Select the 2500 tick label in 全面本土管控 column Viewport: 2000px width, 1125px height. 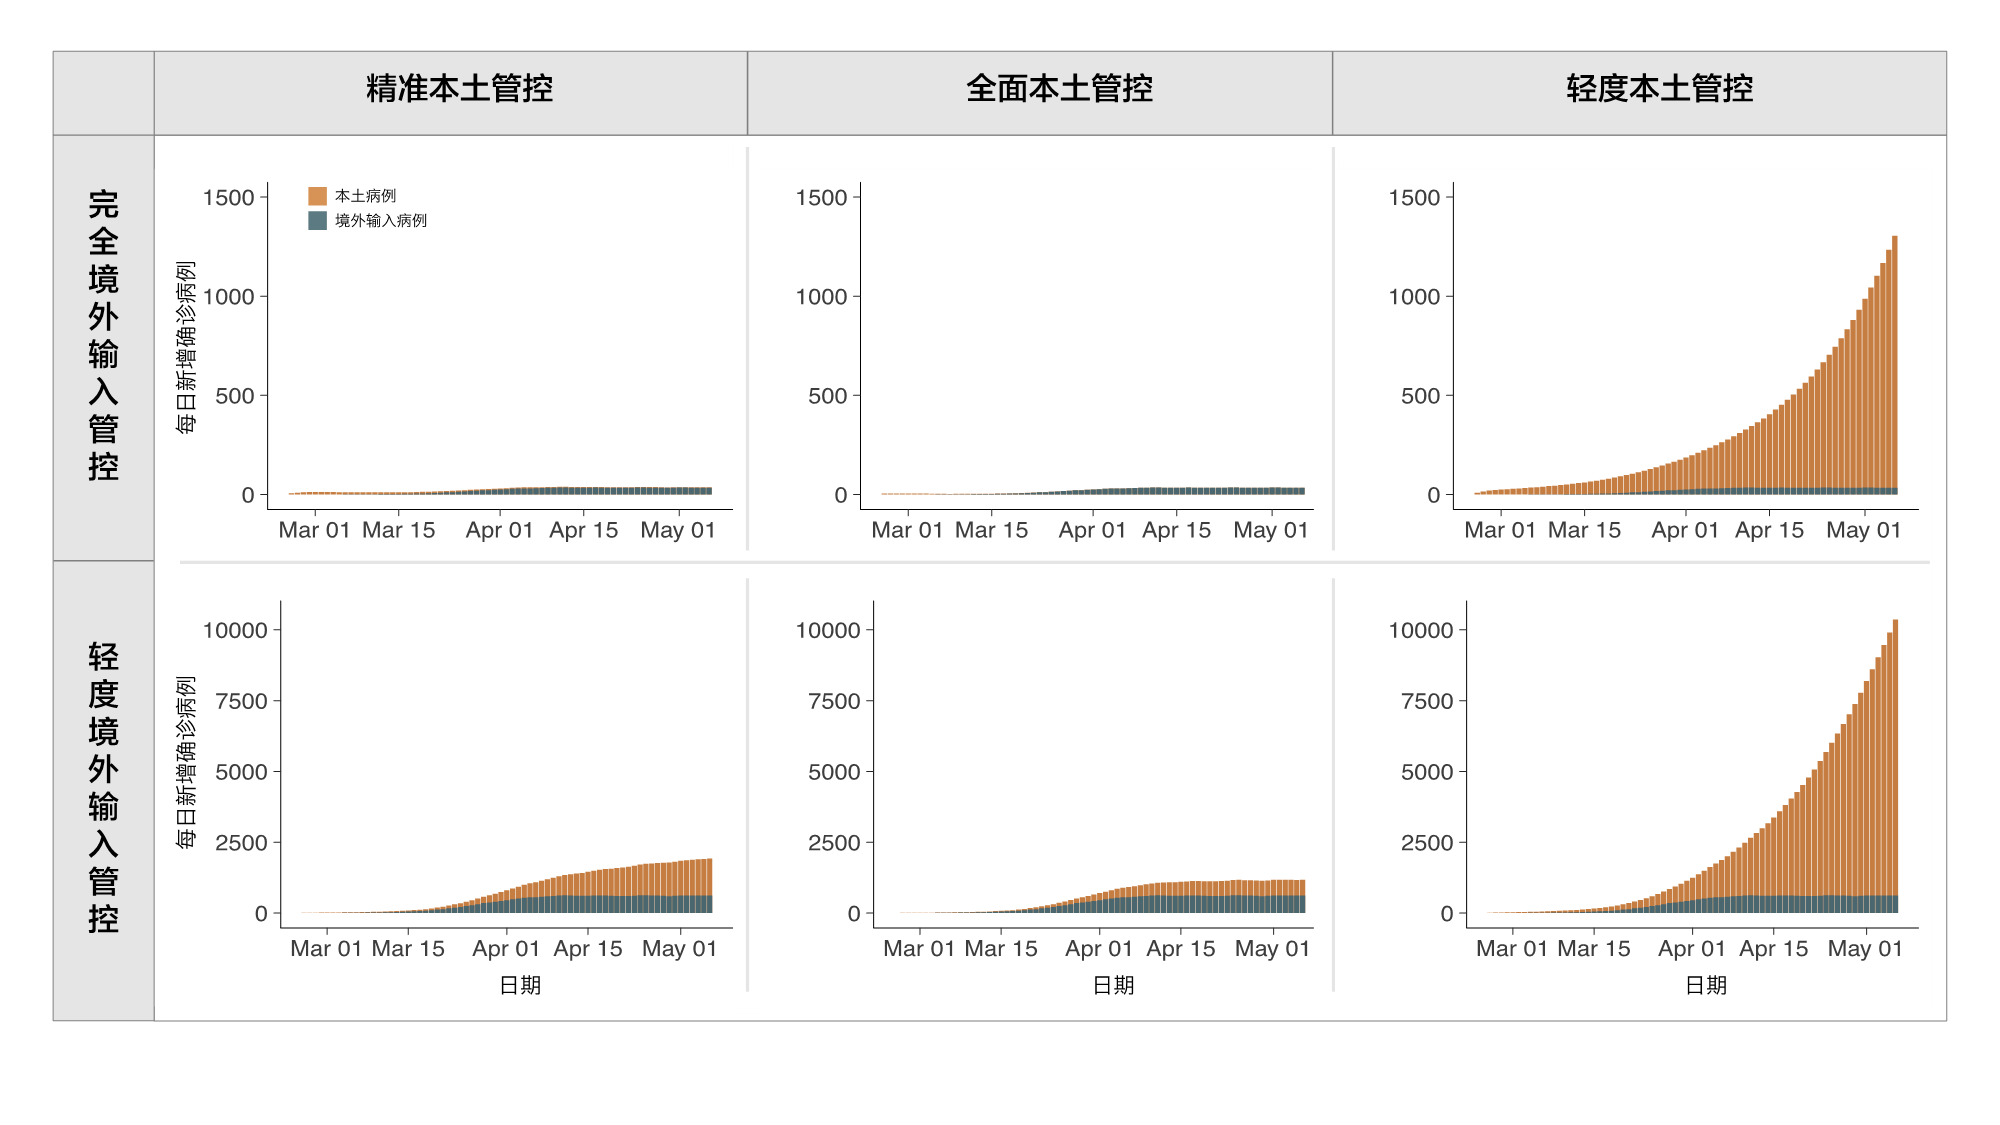pyautogui.click(x=834, y=843)
